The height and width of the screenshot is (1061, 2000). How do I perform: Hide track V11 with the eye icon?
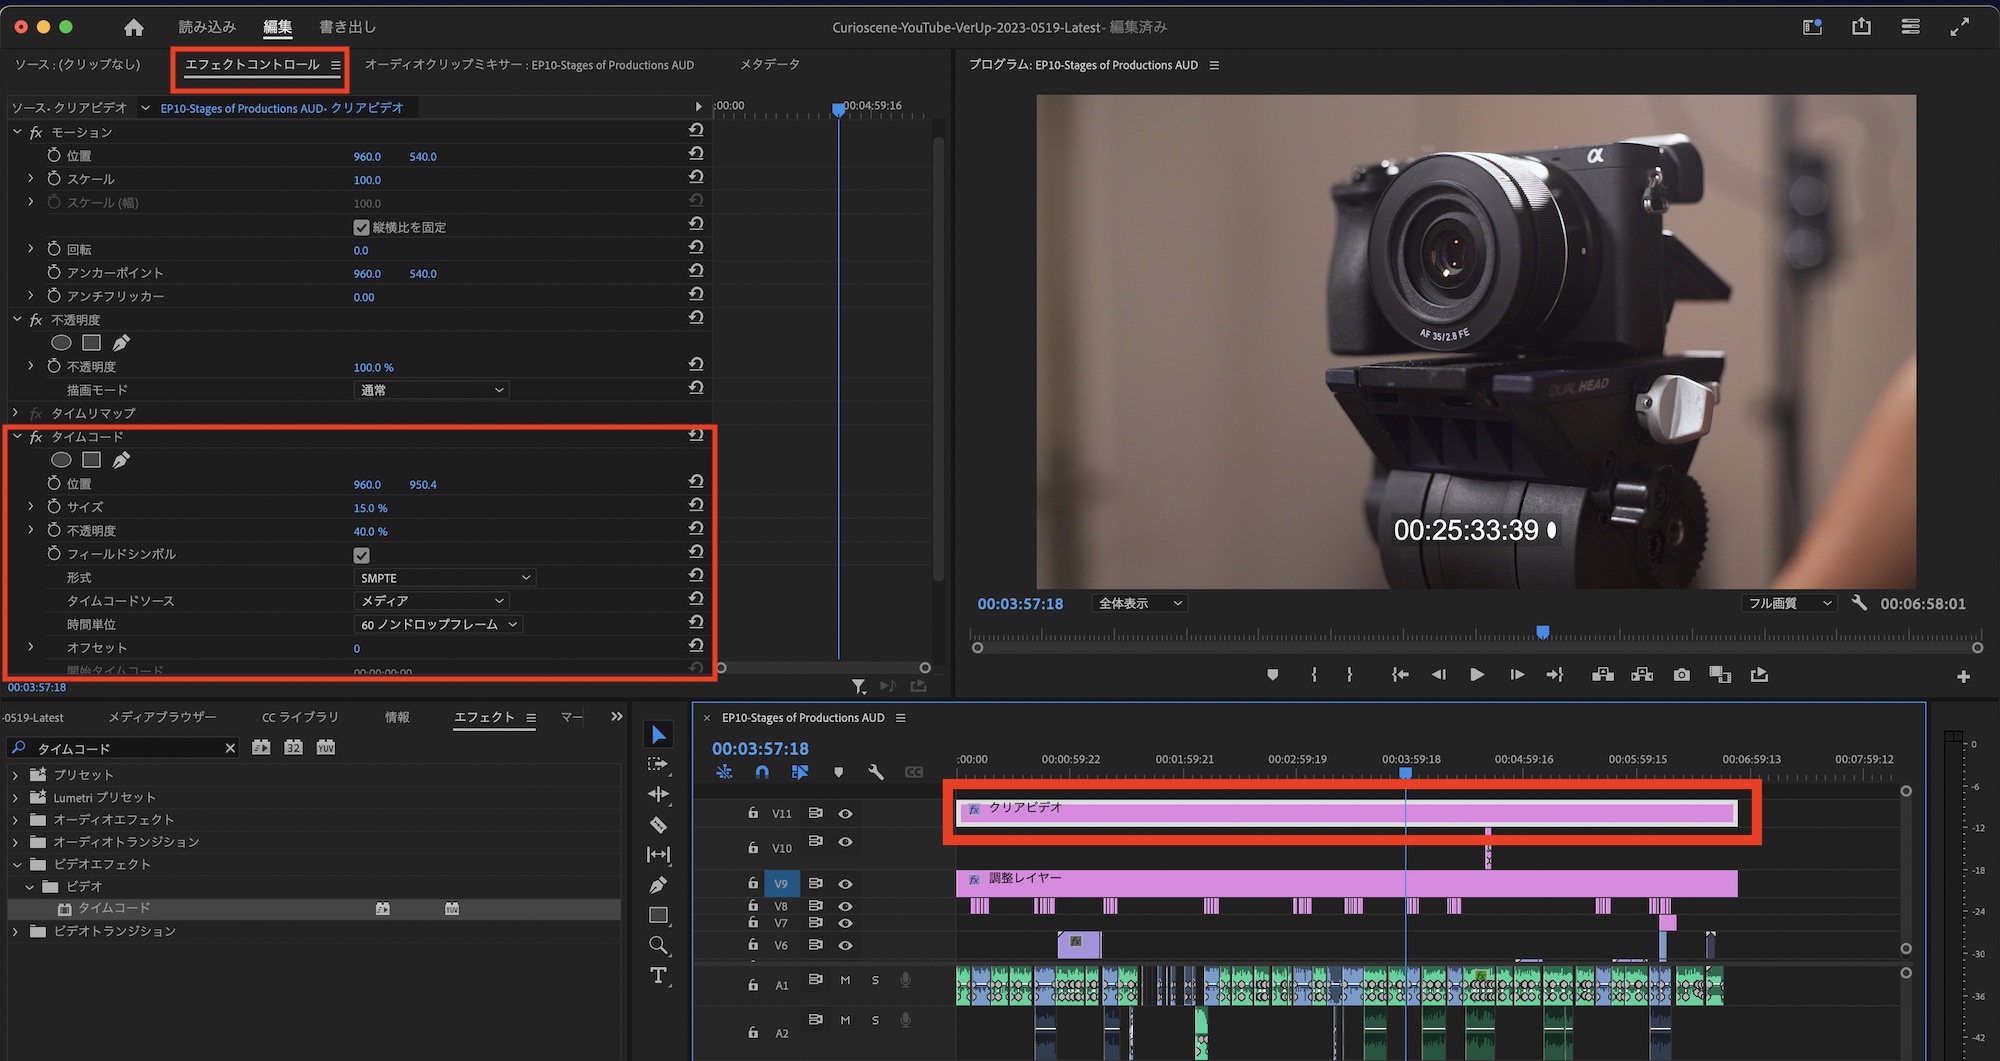[x=845, y=814]
